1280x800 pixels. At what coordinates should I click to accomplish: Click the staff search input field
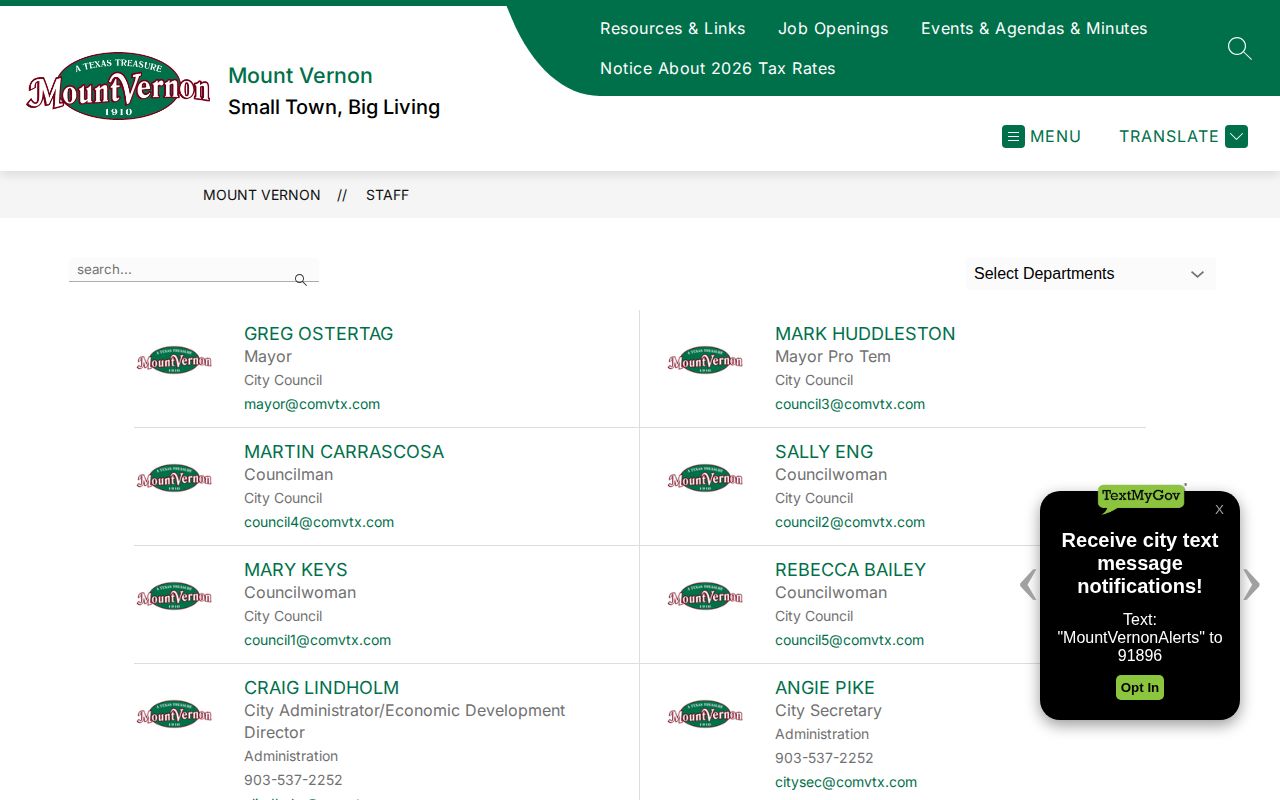click(181, 270)
